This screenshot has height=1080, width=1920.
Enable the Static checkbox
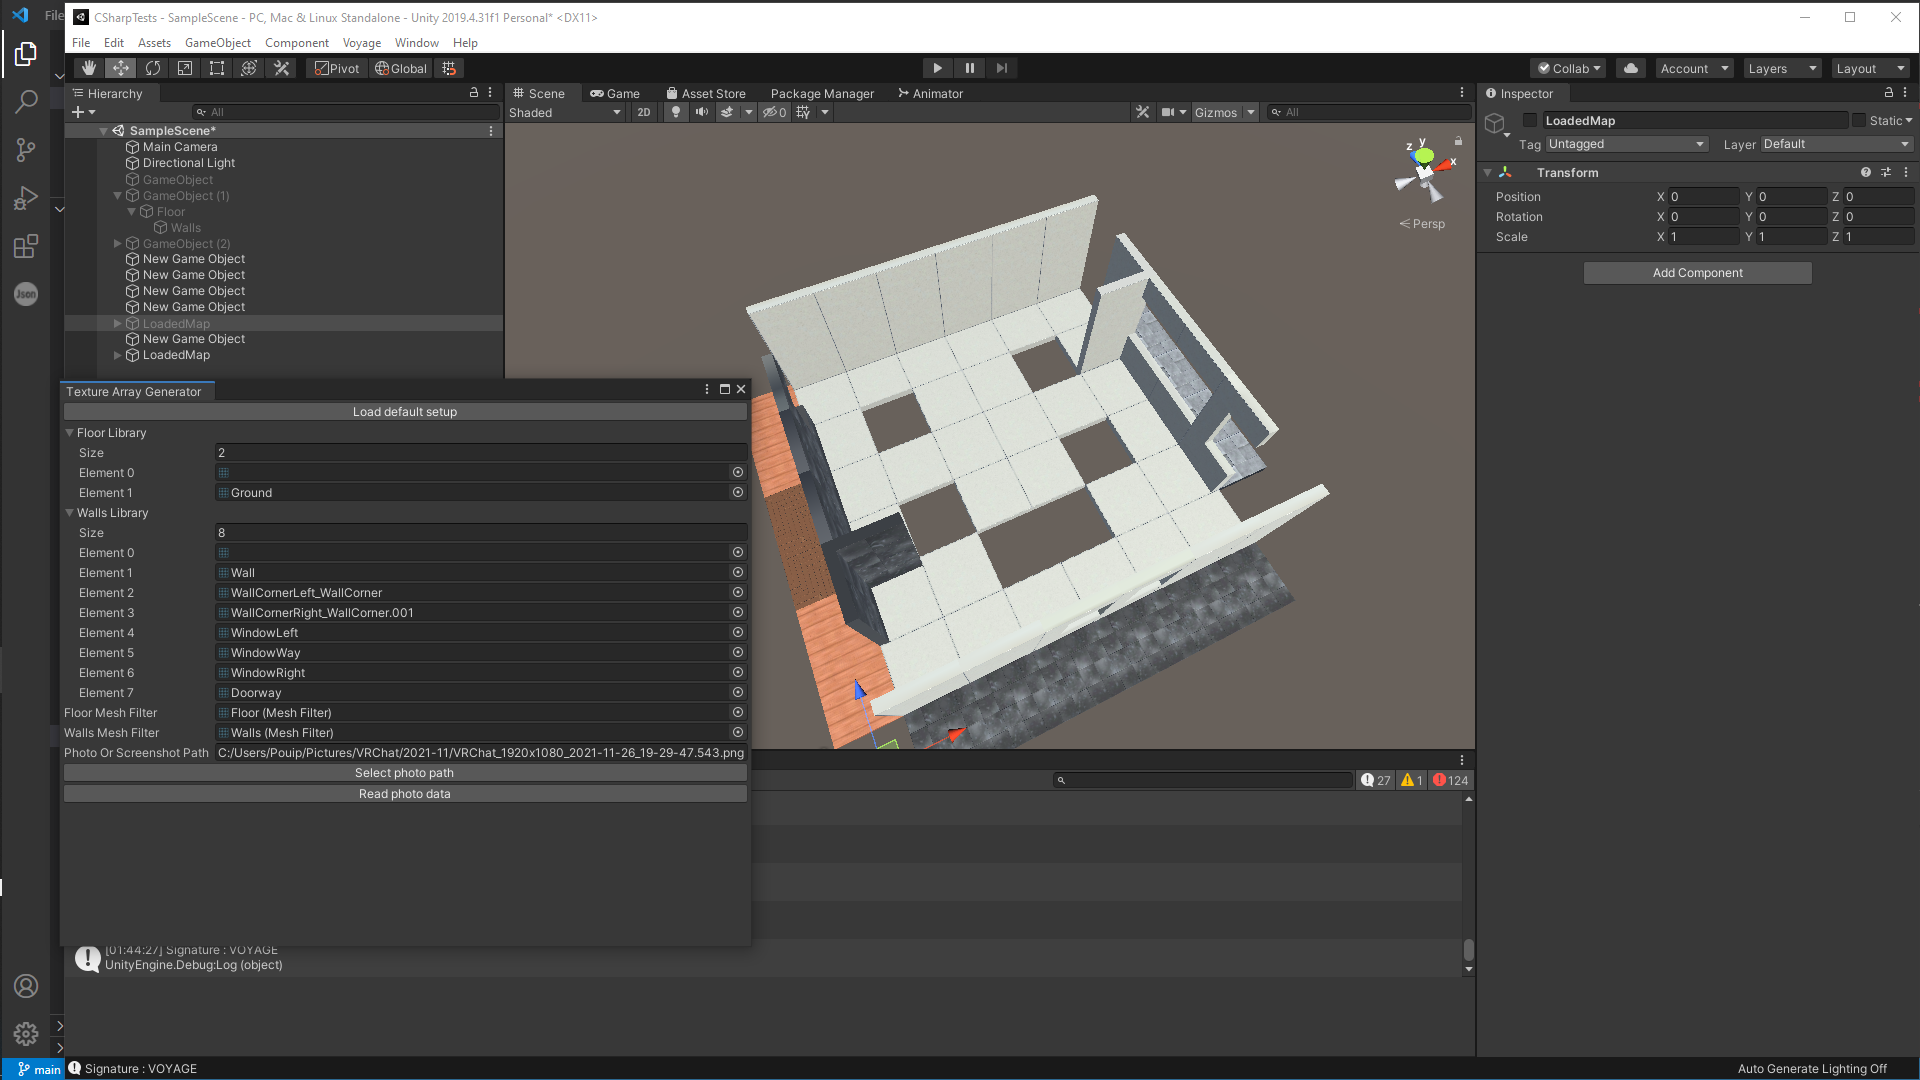[x=1859, y=120]
